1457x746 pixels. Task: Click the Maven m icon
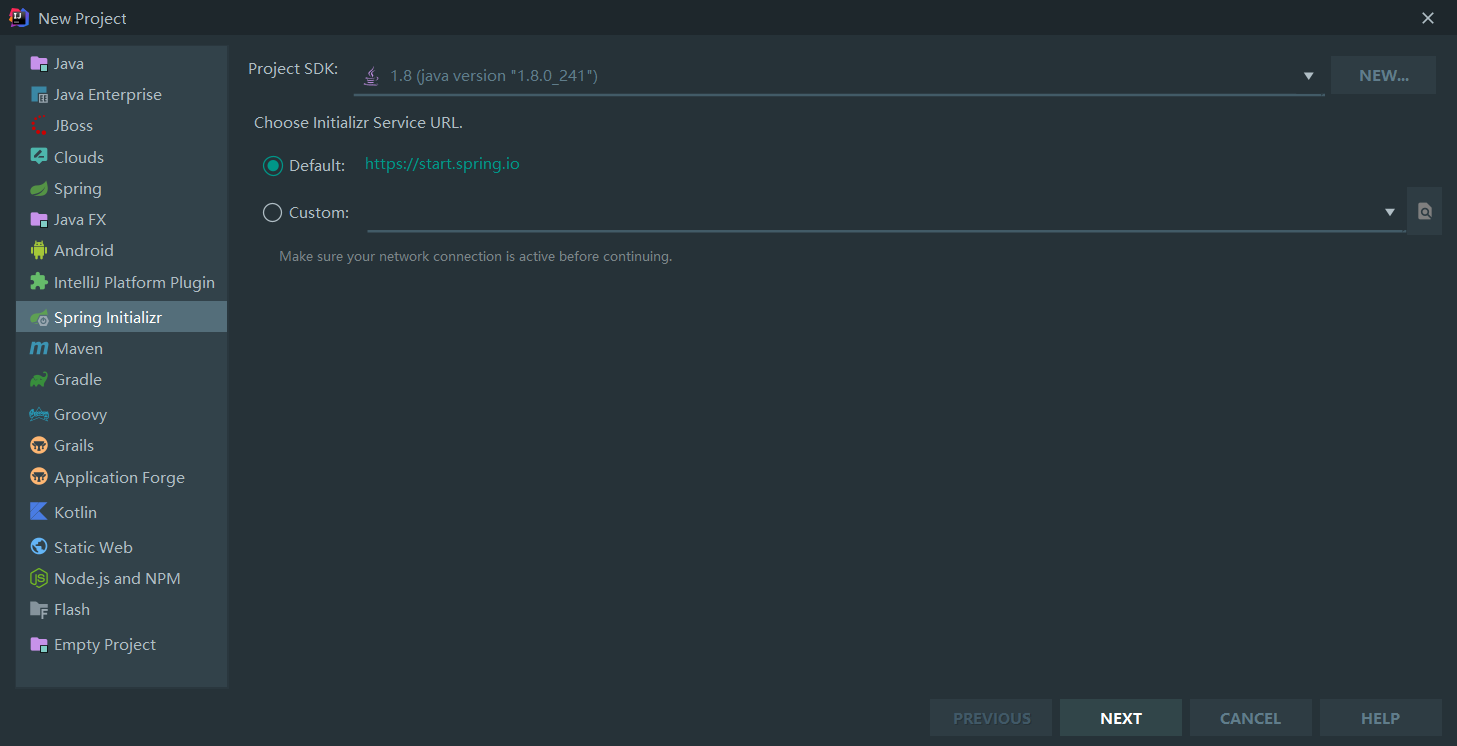pos(39,349)
